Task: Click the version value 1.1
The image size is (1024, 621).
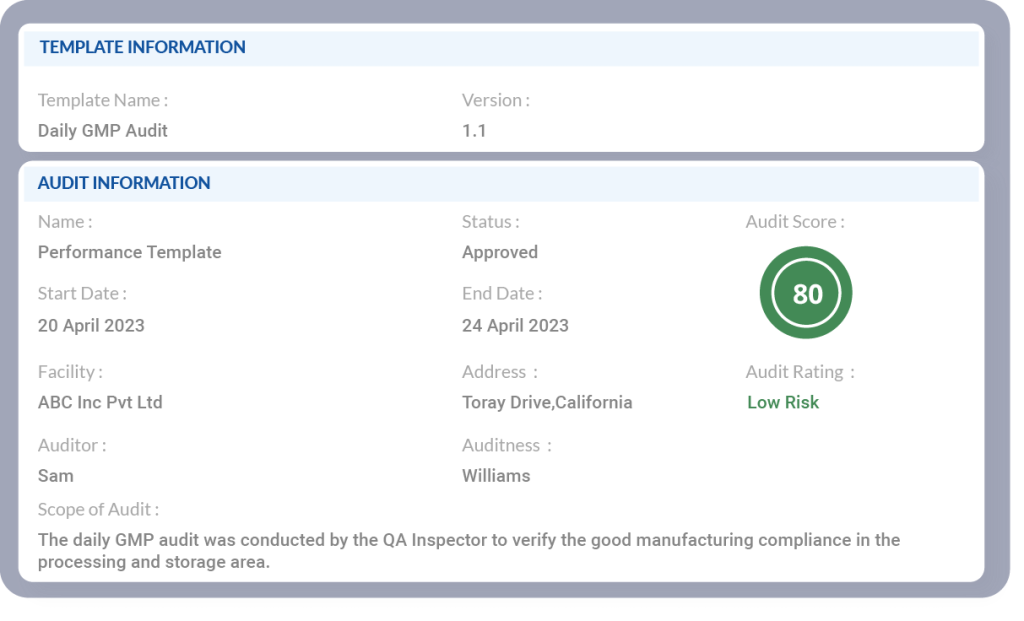Action: point(474,130)
